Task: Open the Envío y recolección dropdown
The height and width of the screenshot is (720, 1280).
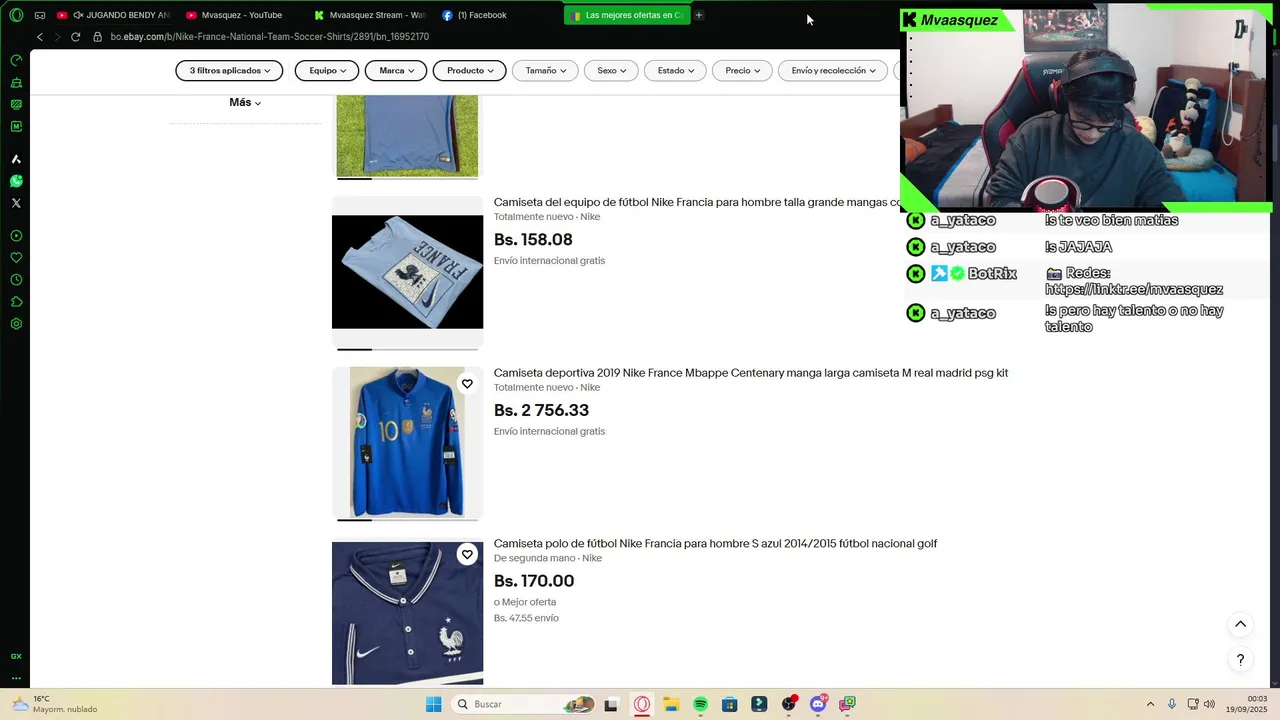Action: pos(833,71)
